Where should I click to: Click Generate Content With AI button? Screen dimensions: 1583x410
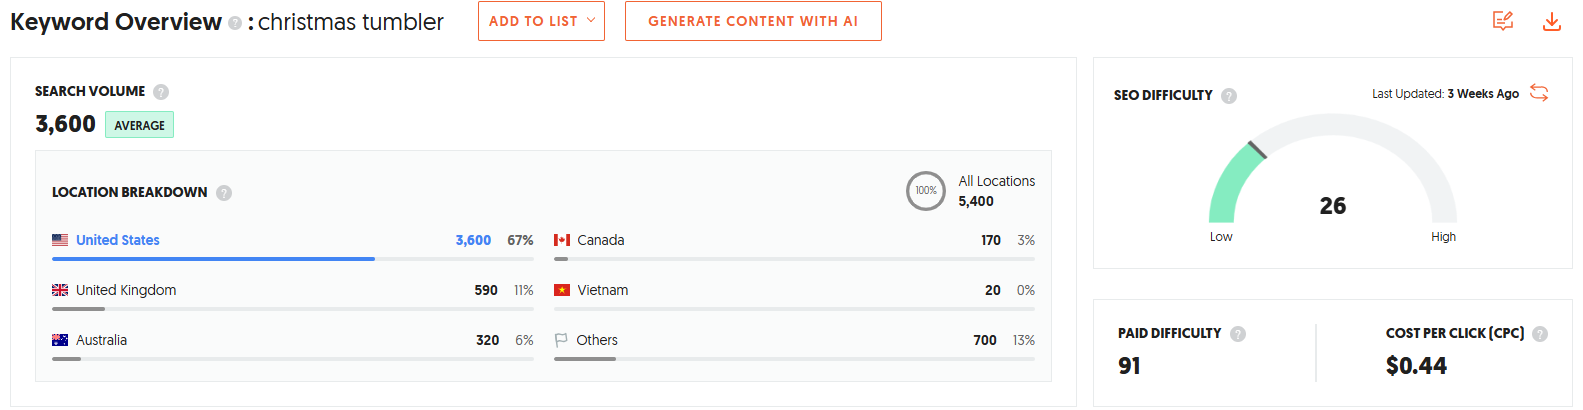[x=753, y=21]
